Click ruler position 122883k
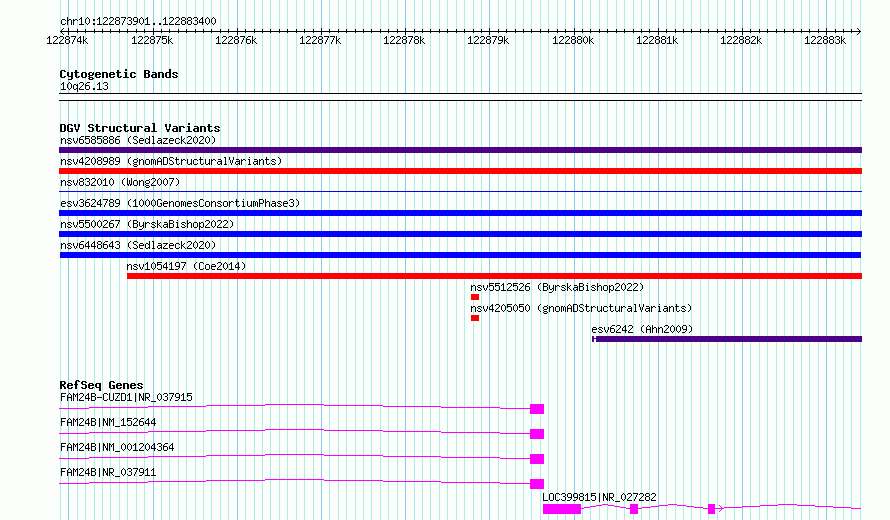 [x=825, y=40]
